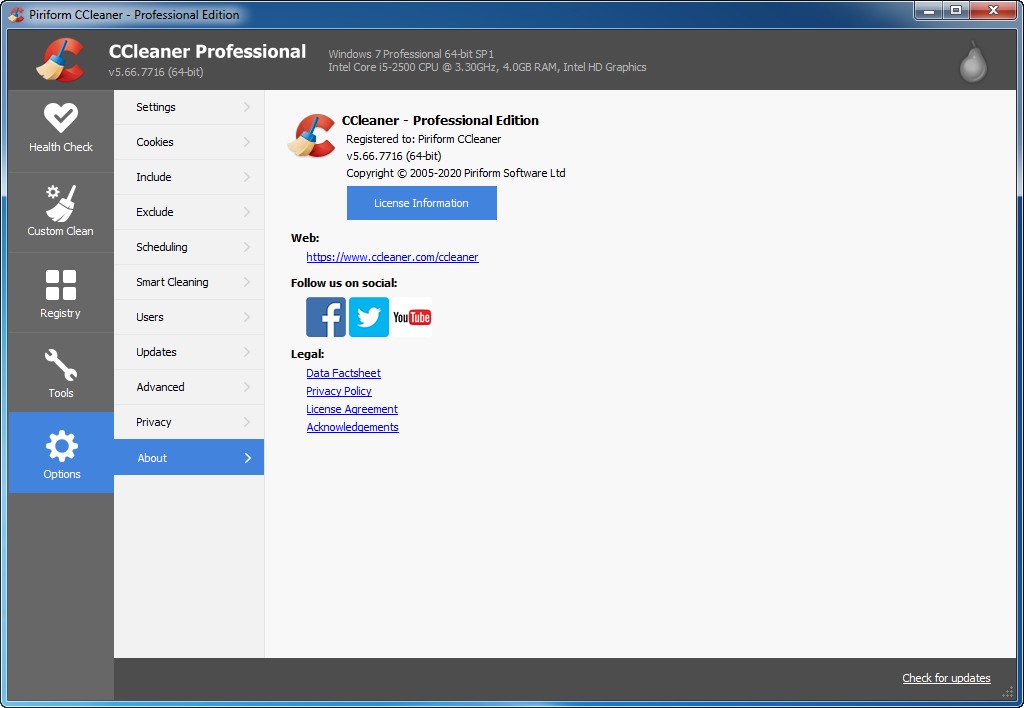Expand the Privacy chevron arrow
Viewport: 1024px width, 708px height.
point(247,422)
